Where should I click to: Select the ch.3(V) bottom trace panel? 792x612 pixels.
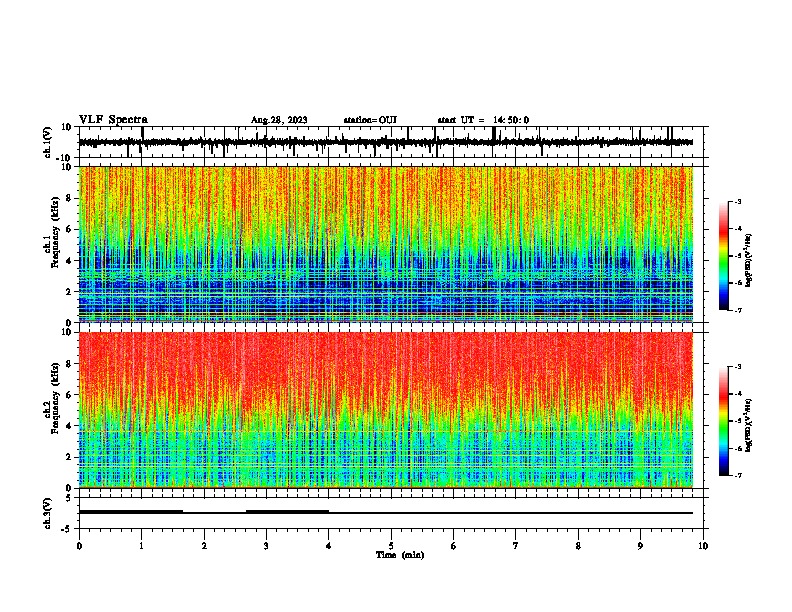coord(391,513)
